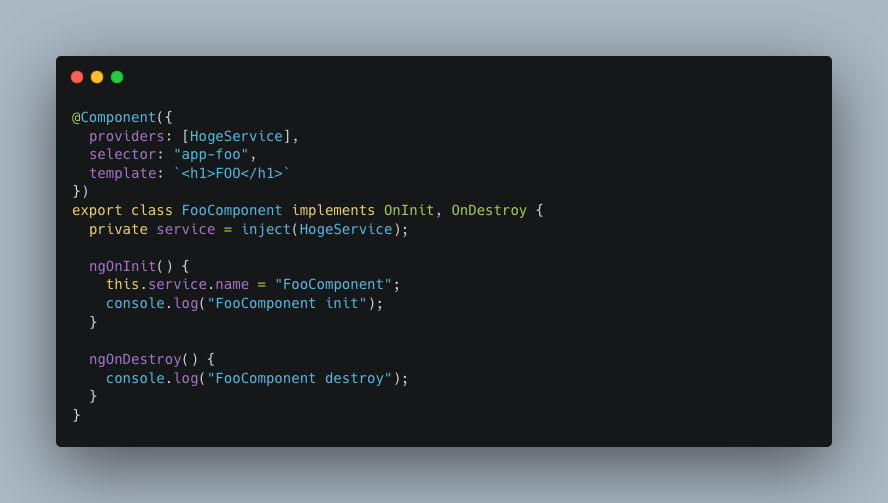Click the ngOnDestroy method name
The image size is (888, 503).
(135, 359)
